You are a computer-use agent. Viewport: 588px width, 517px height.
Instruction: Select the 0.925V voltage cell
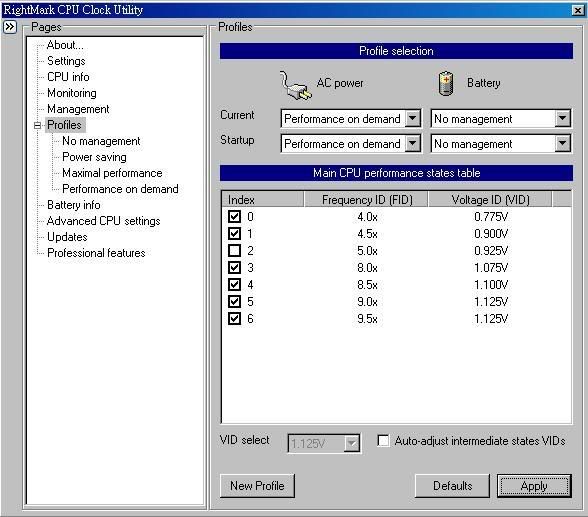[491, 251]
